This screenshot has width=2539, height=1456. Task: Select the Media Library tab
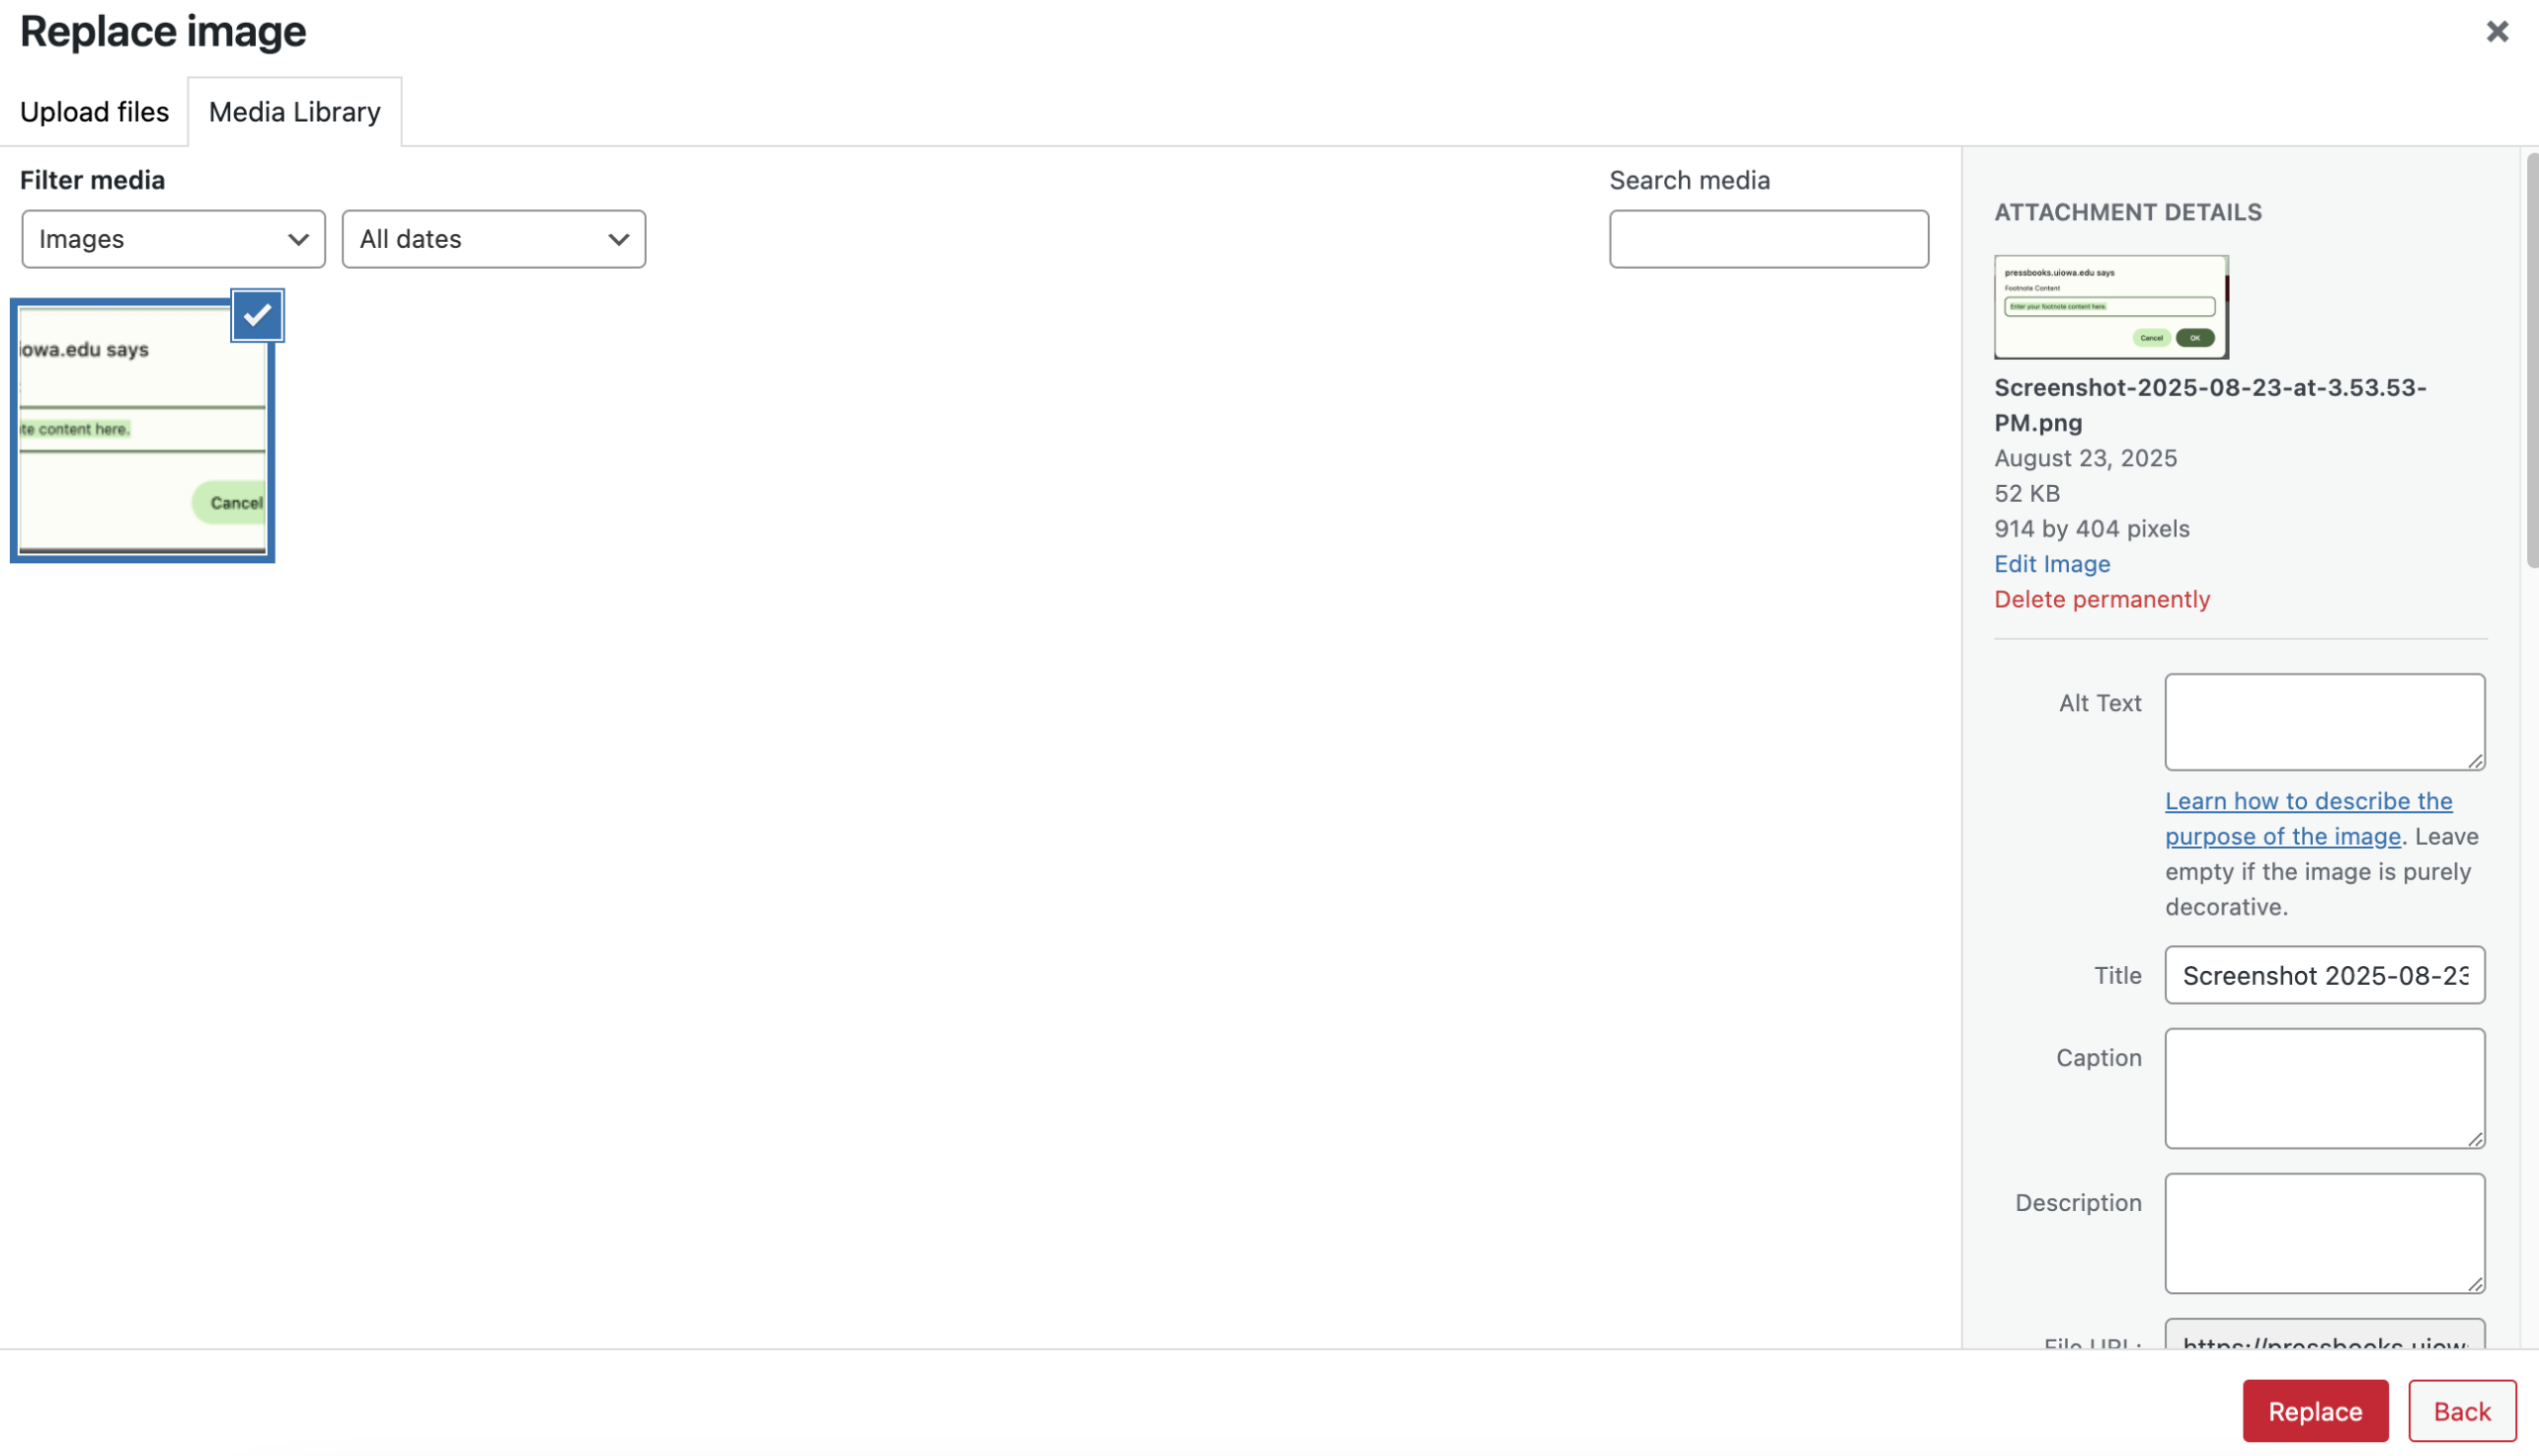point(294,112)
